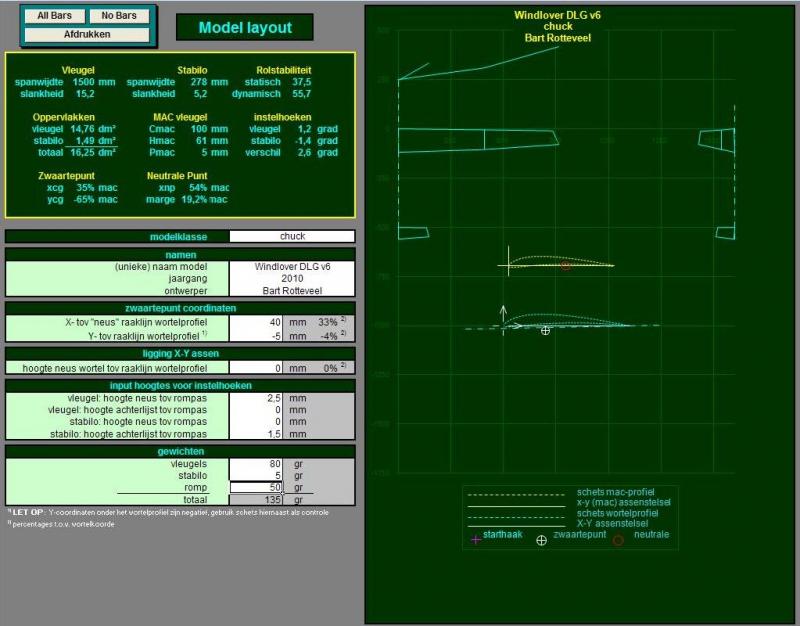Select the modelklasse field showing chuck

[292, 236]
